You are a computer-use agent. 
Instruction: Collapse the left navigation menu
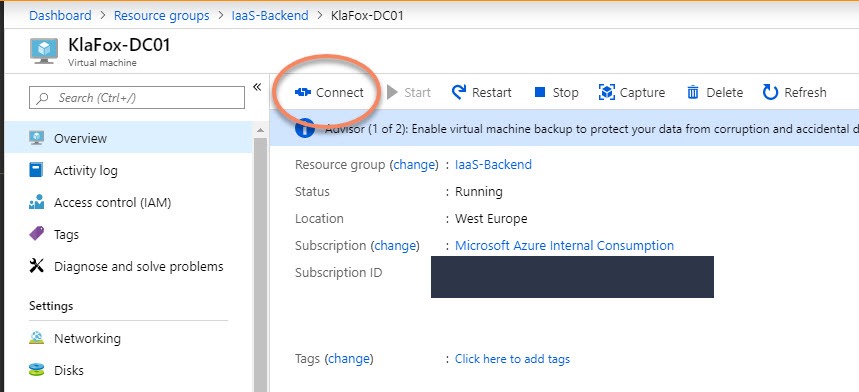pos(257,87)
